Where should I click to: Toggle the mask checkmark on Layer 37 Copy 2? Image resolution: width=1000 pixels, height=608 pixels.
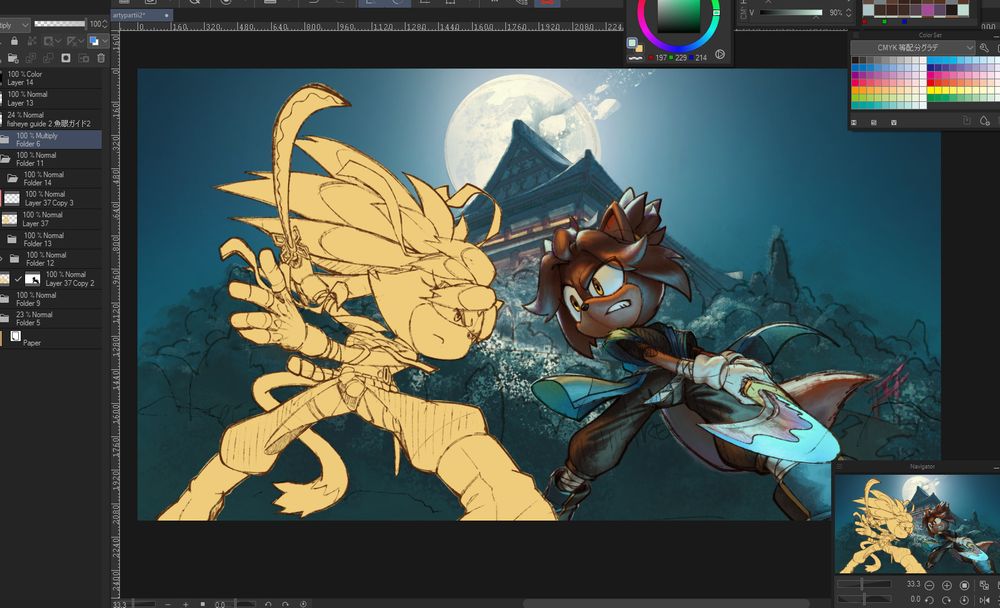(18, 279)
